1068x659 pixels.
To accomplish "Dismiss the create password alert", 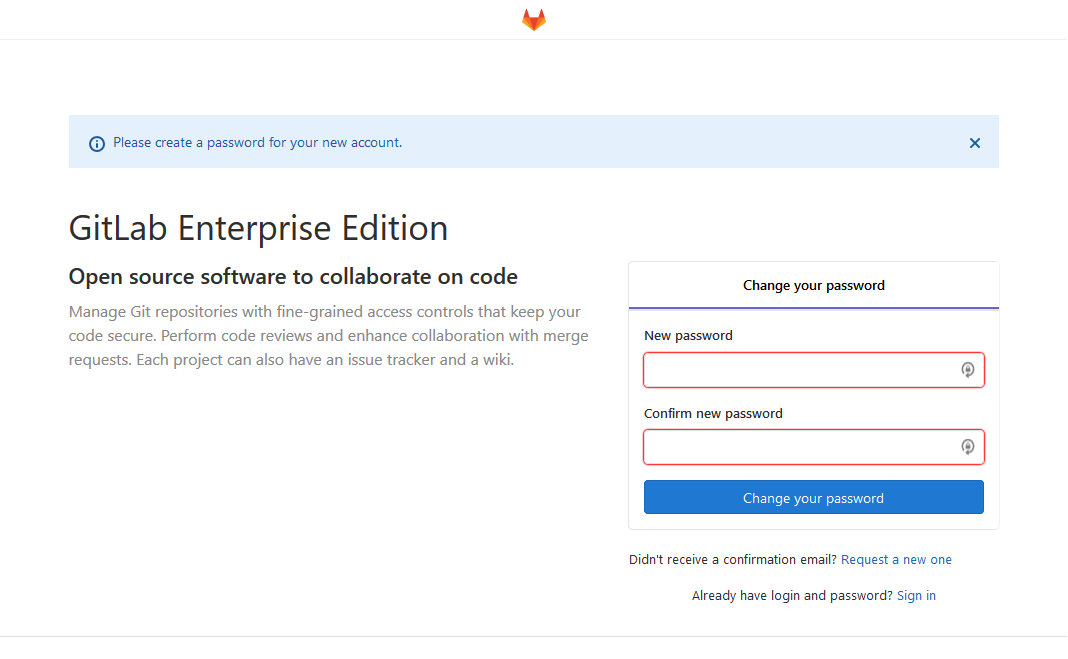I will (975, 143).
